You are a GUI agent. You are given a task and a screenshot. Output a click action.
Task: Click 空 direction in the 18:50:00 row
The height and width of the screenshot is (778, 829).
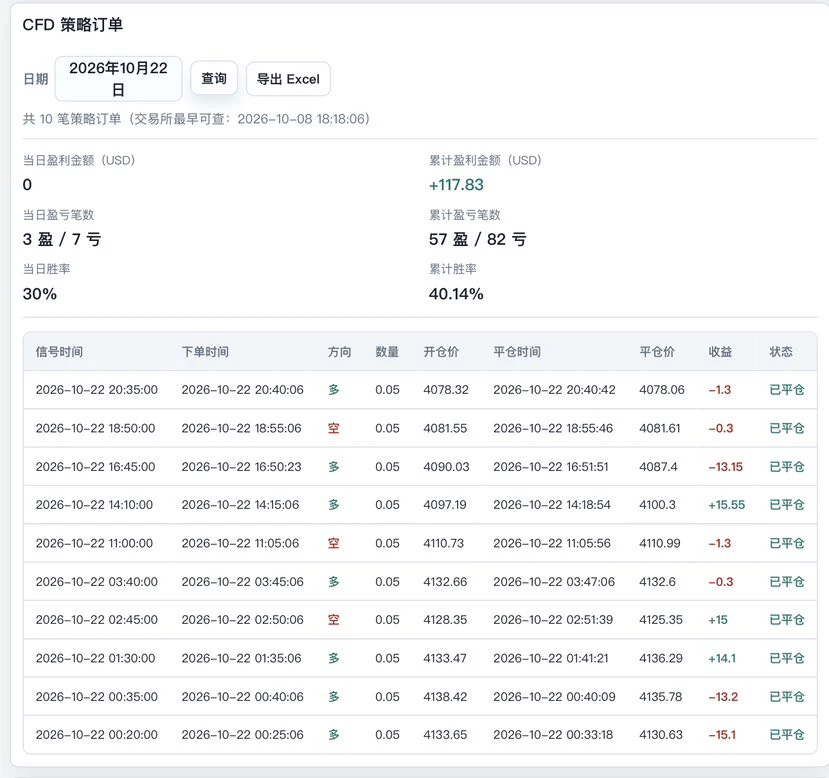[x=334, y=428]
